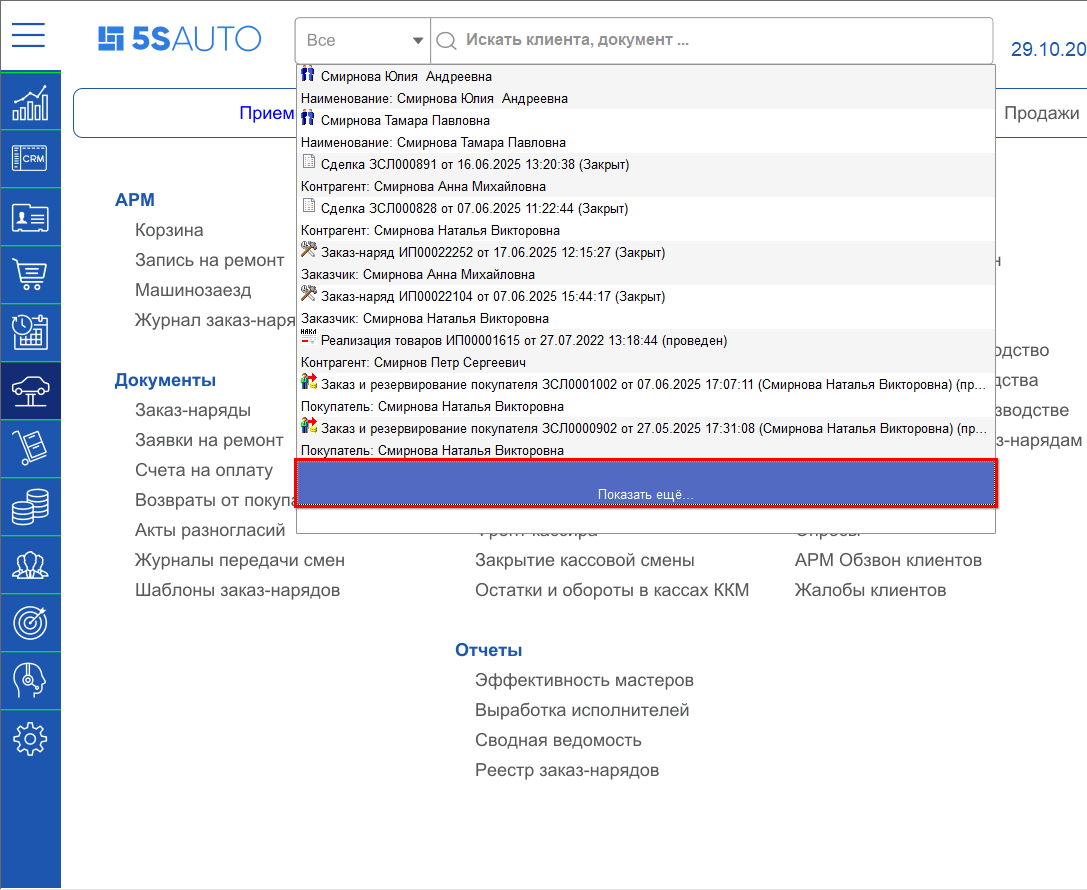
Task: Open the scheduling calendar-clock icon
Action: pyautogui.click(x=30, y=333)
